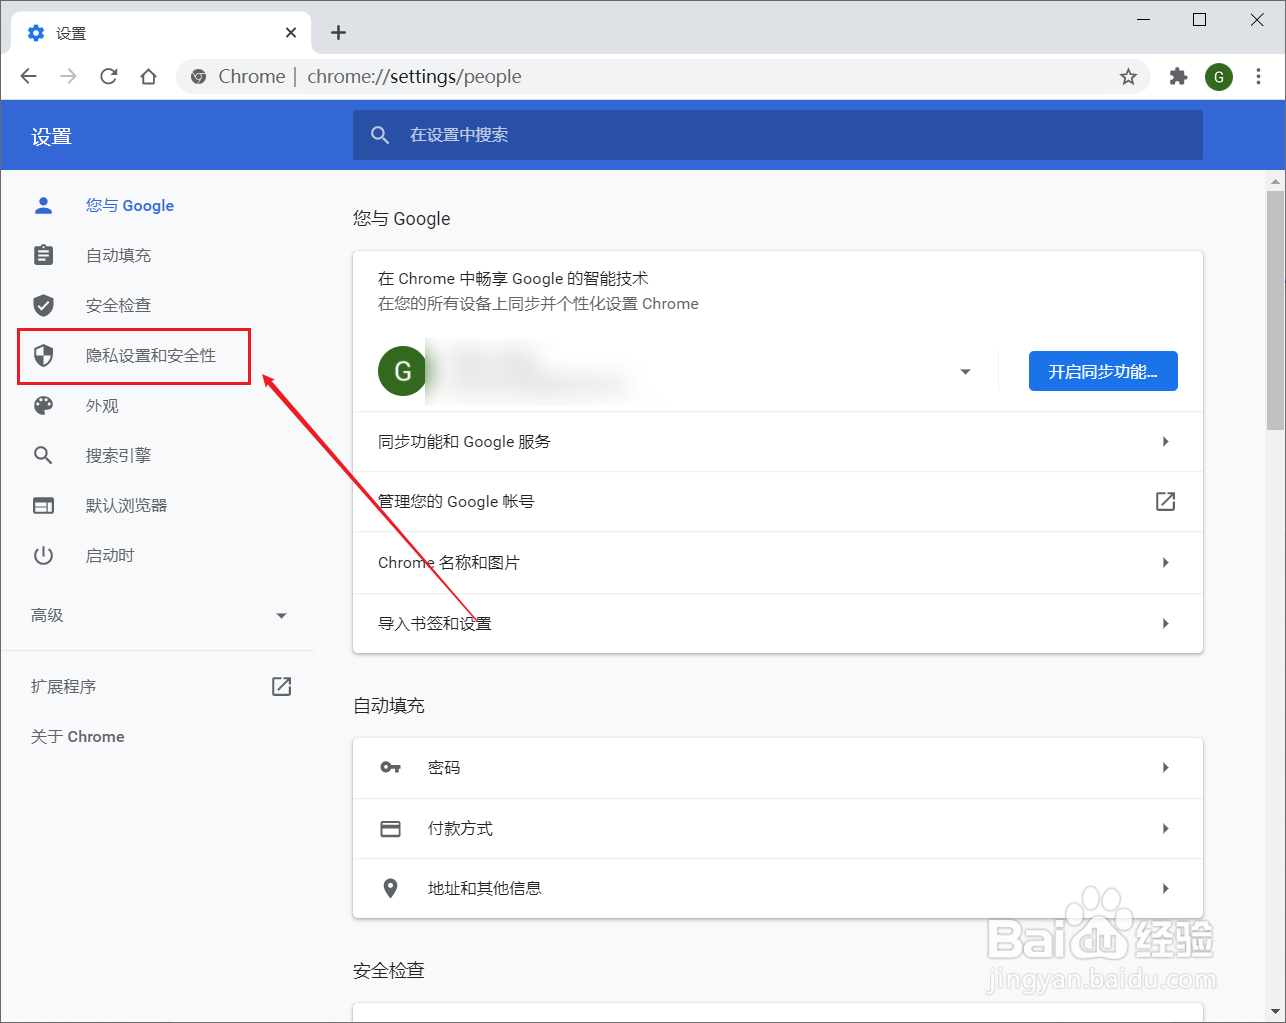Image resolution: width=1286 pixels, height=1023 pixels.
Task: Click the 自动填充 clipboard icon in sidebar
Action: (x=43, y=255)
